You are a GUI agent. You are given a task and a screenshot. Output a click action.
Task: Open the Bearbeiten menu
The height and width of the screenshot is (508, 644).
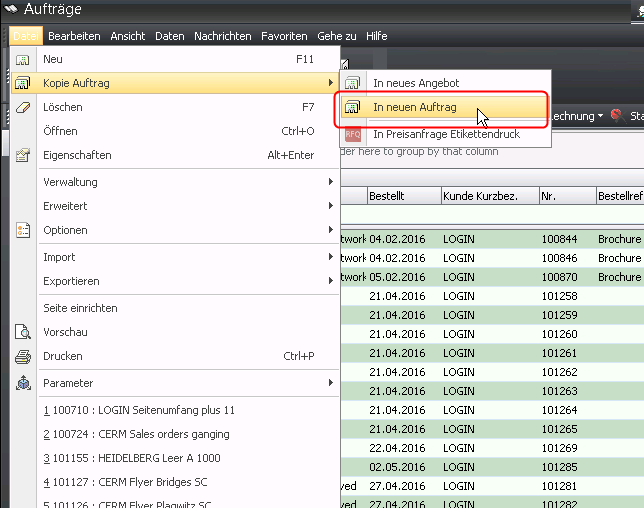click(74, 36)
